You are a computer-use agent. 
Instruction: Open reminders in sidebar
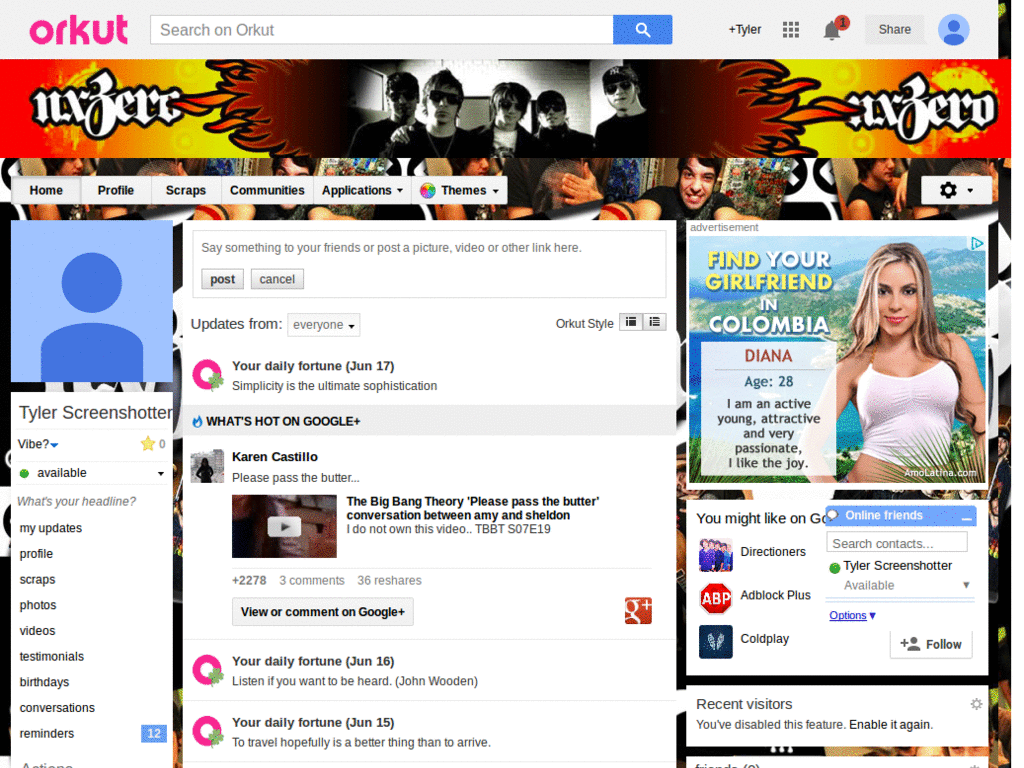point(47,734)
